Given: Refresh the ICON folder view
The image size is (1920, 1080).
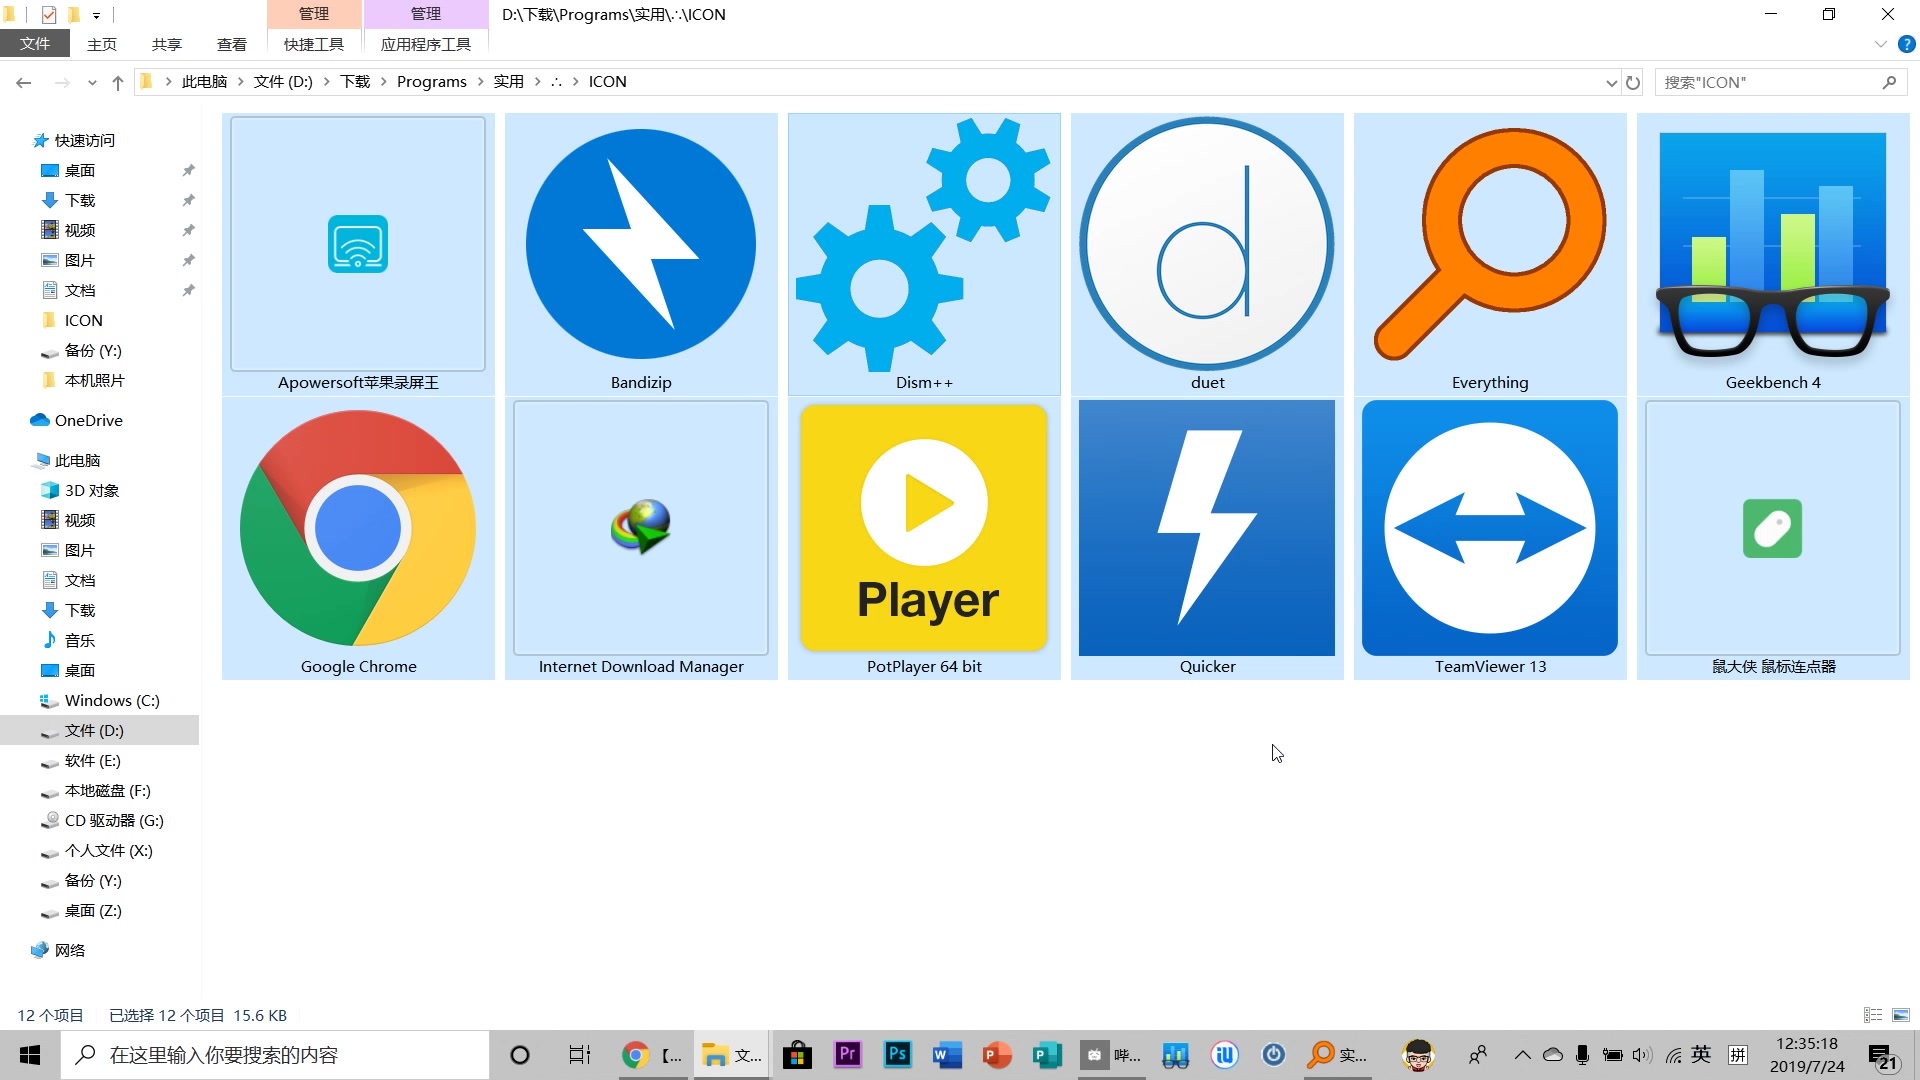Looking at the screenshot, I should tap(1633, 82).
